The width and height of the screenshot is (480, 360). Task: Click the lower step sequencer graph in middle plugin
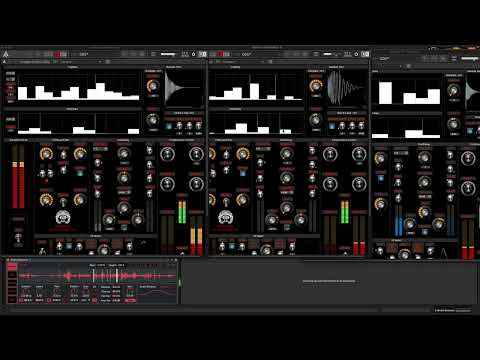(x=256, y=124)
